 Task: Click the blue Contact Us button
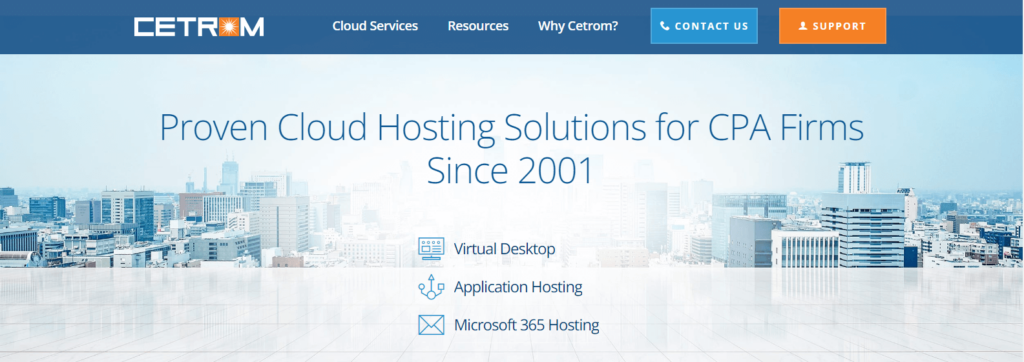704,26
